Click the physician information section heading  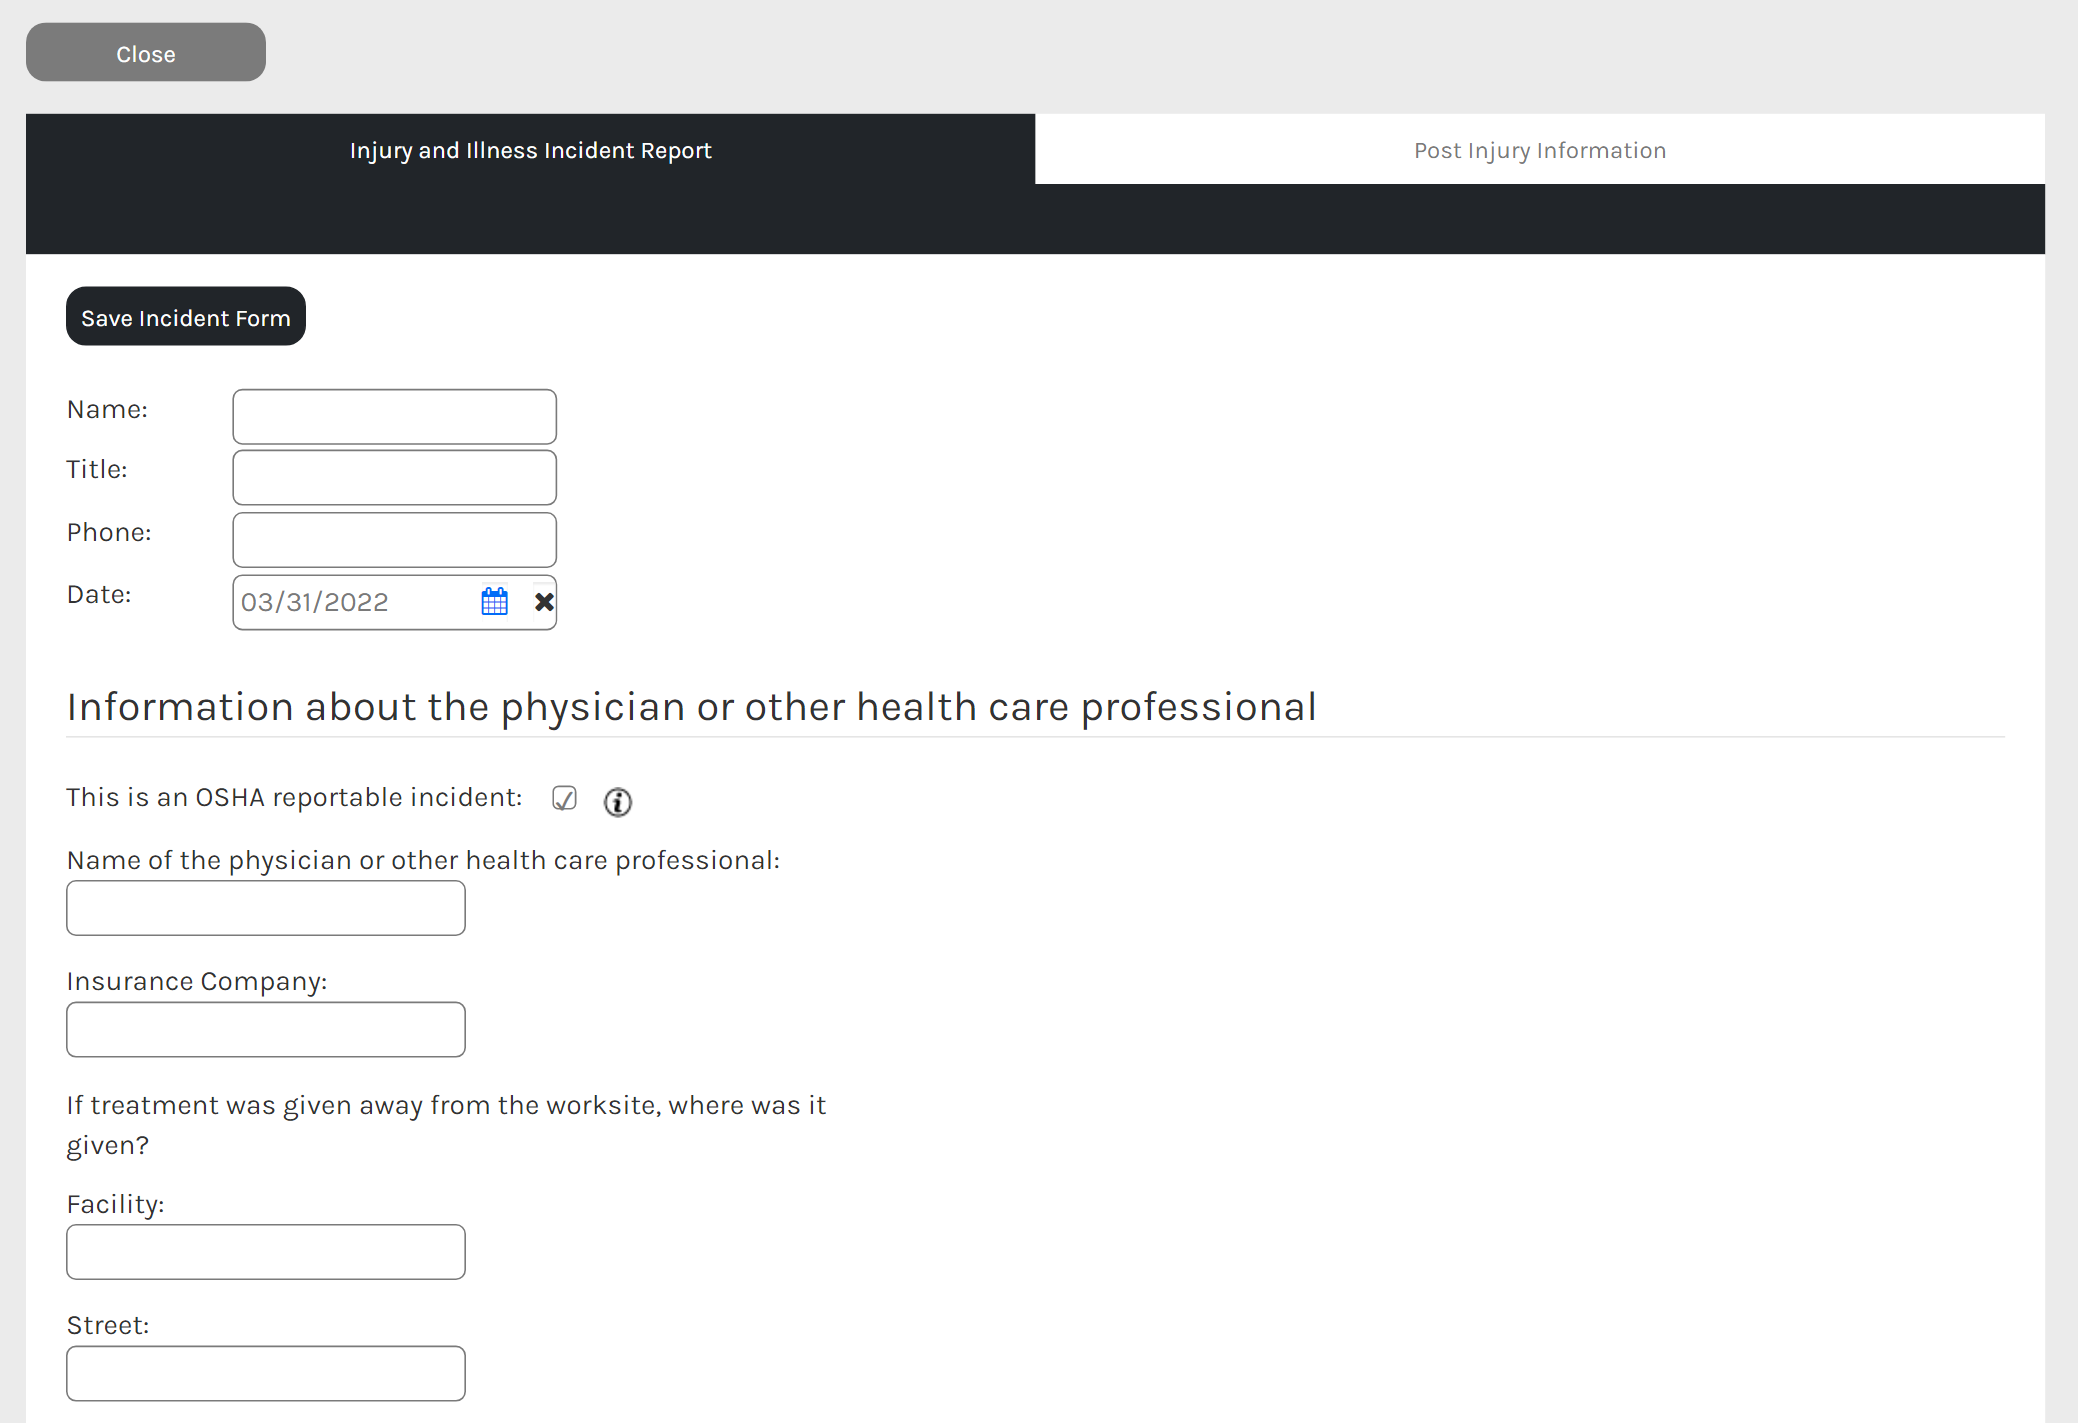coord(692,707)
